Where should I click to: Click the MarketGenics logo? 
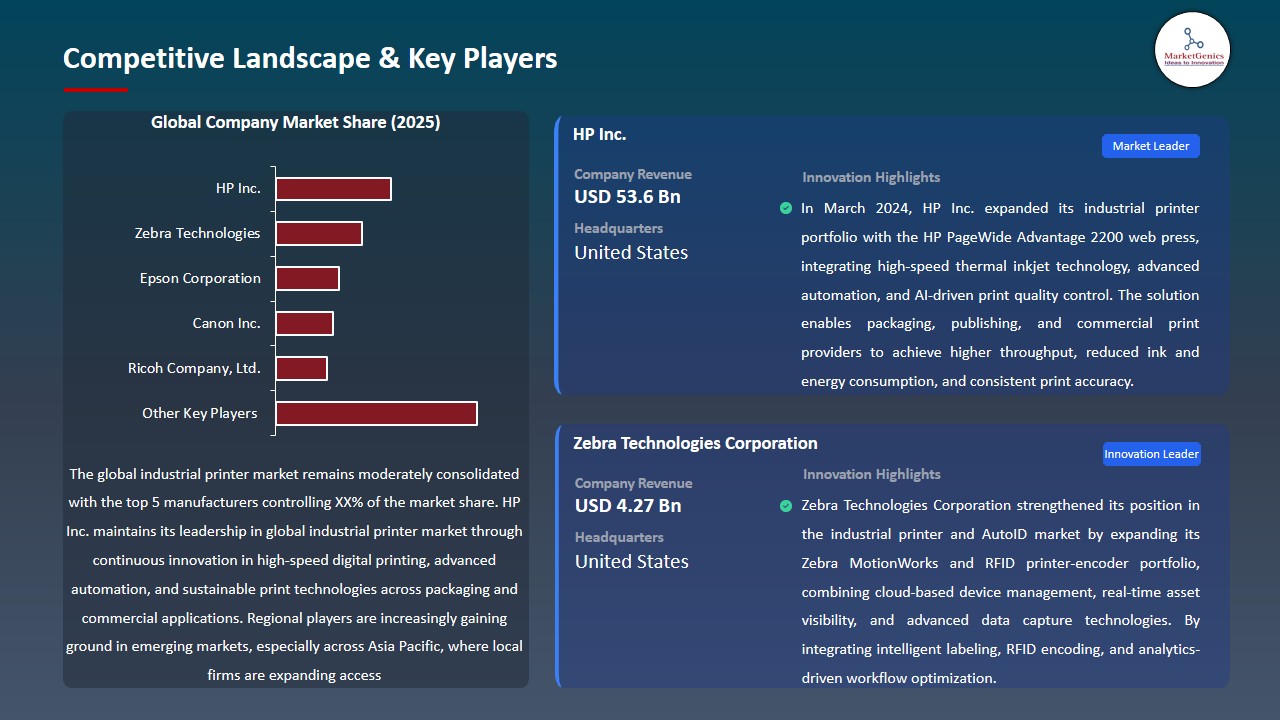[1192, 49]
